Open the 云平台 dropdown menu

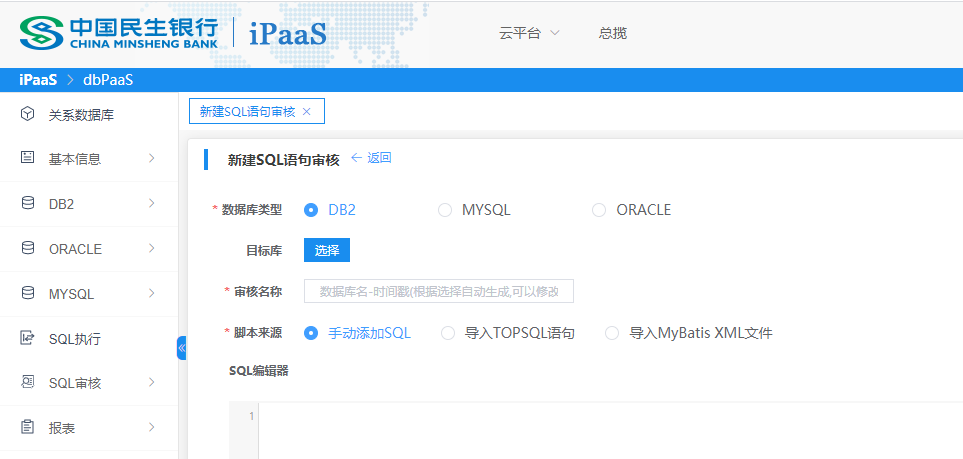pyautogui.click(x=529, y=33)
